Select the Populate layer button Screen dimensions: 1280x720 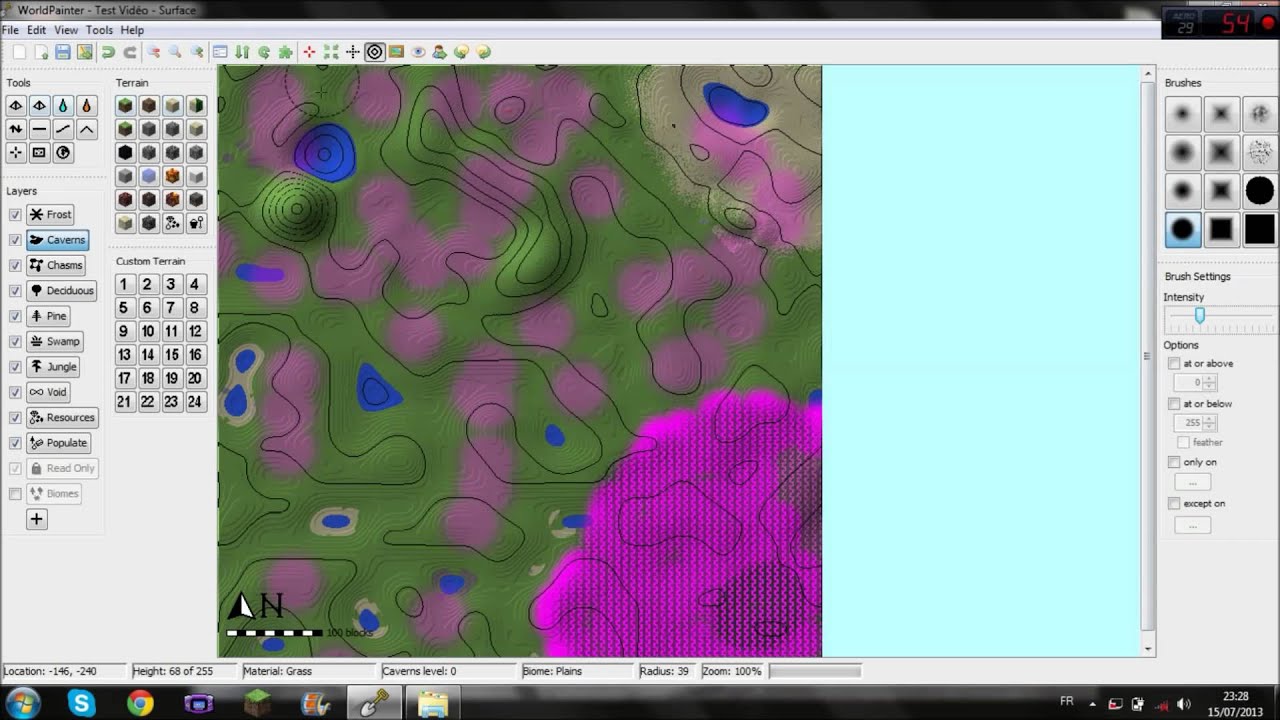[59, 443]
